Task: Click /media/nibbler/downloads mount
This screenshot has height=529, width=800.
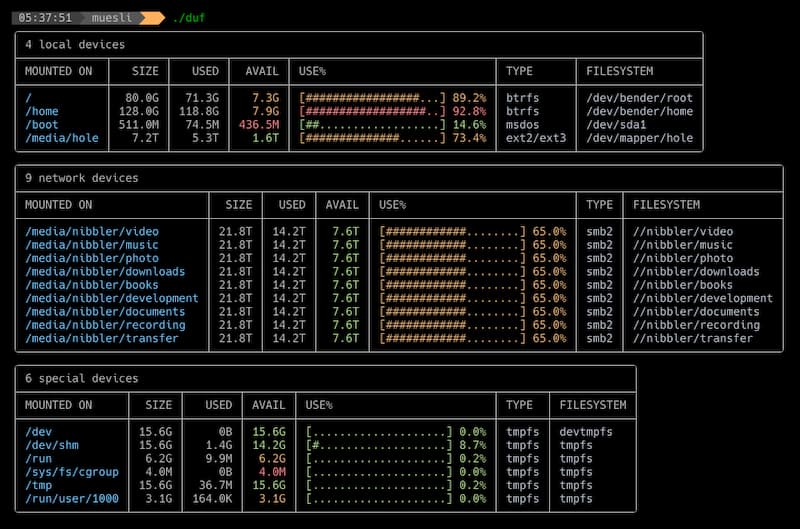Action: coord(105,271)
